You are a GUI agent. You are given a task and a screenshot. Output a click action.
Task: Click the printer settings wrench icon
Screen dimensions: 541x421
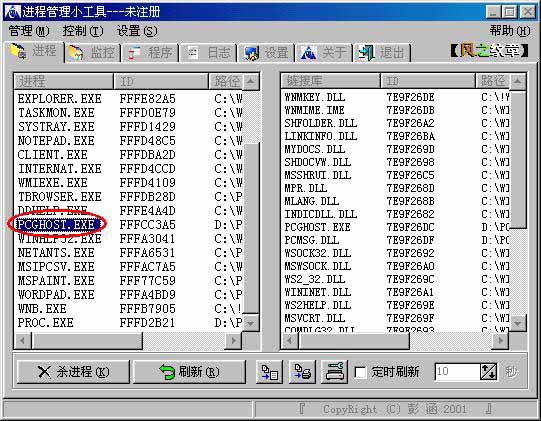334,372
